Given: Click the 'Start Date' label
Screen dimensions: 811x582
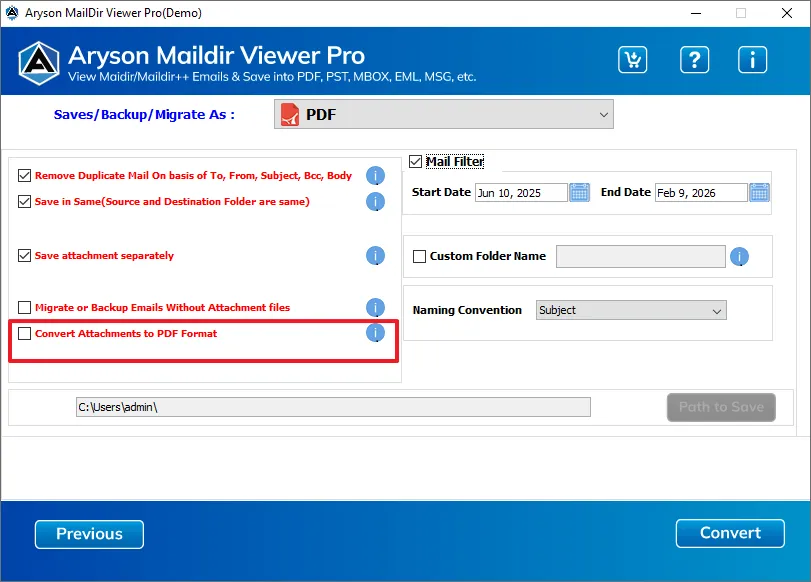Looking at the screenshot, I should coord(441,192).
